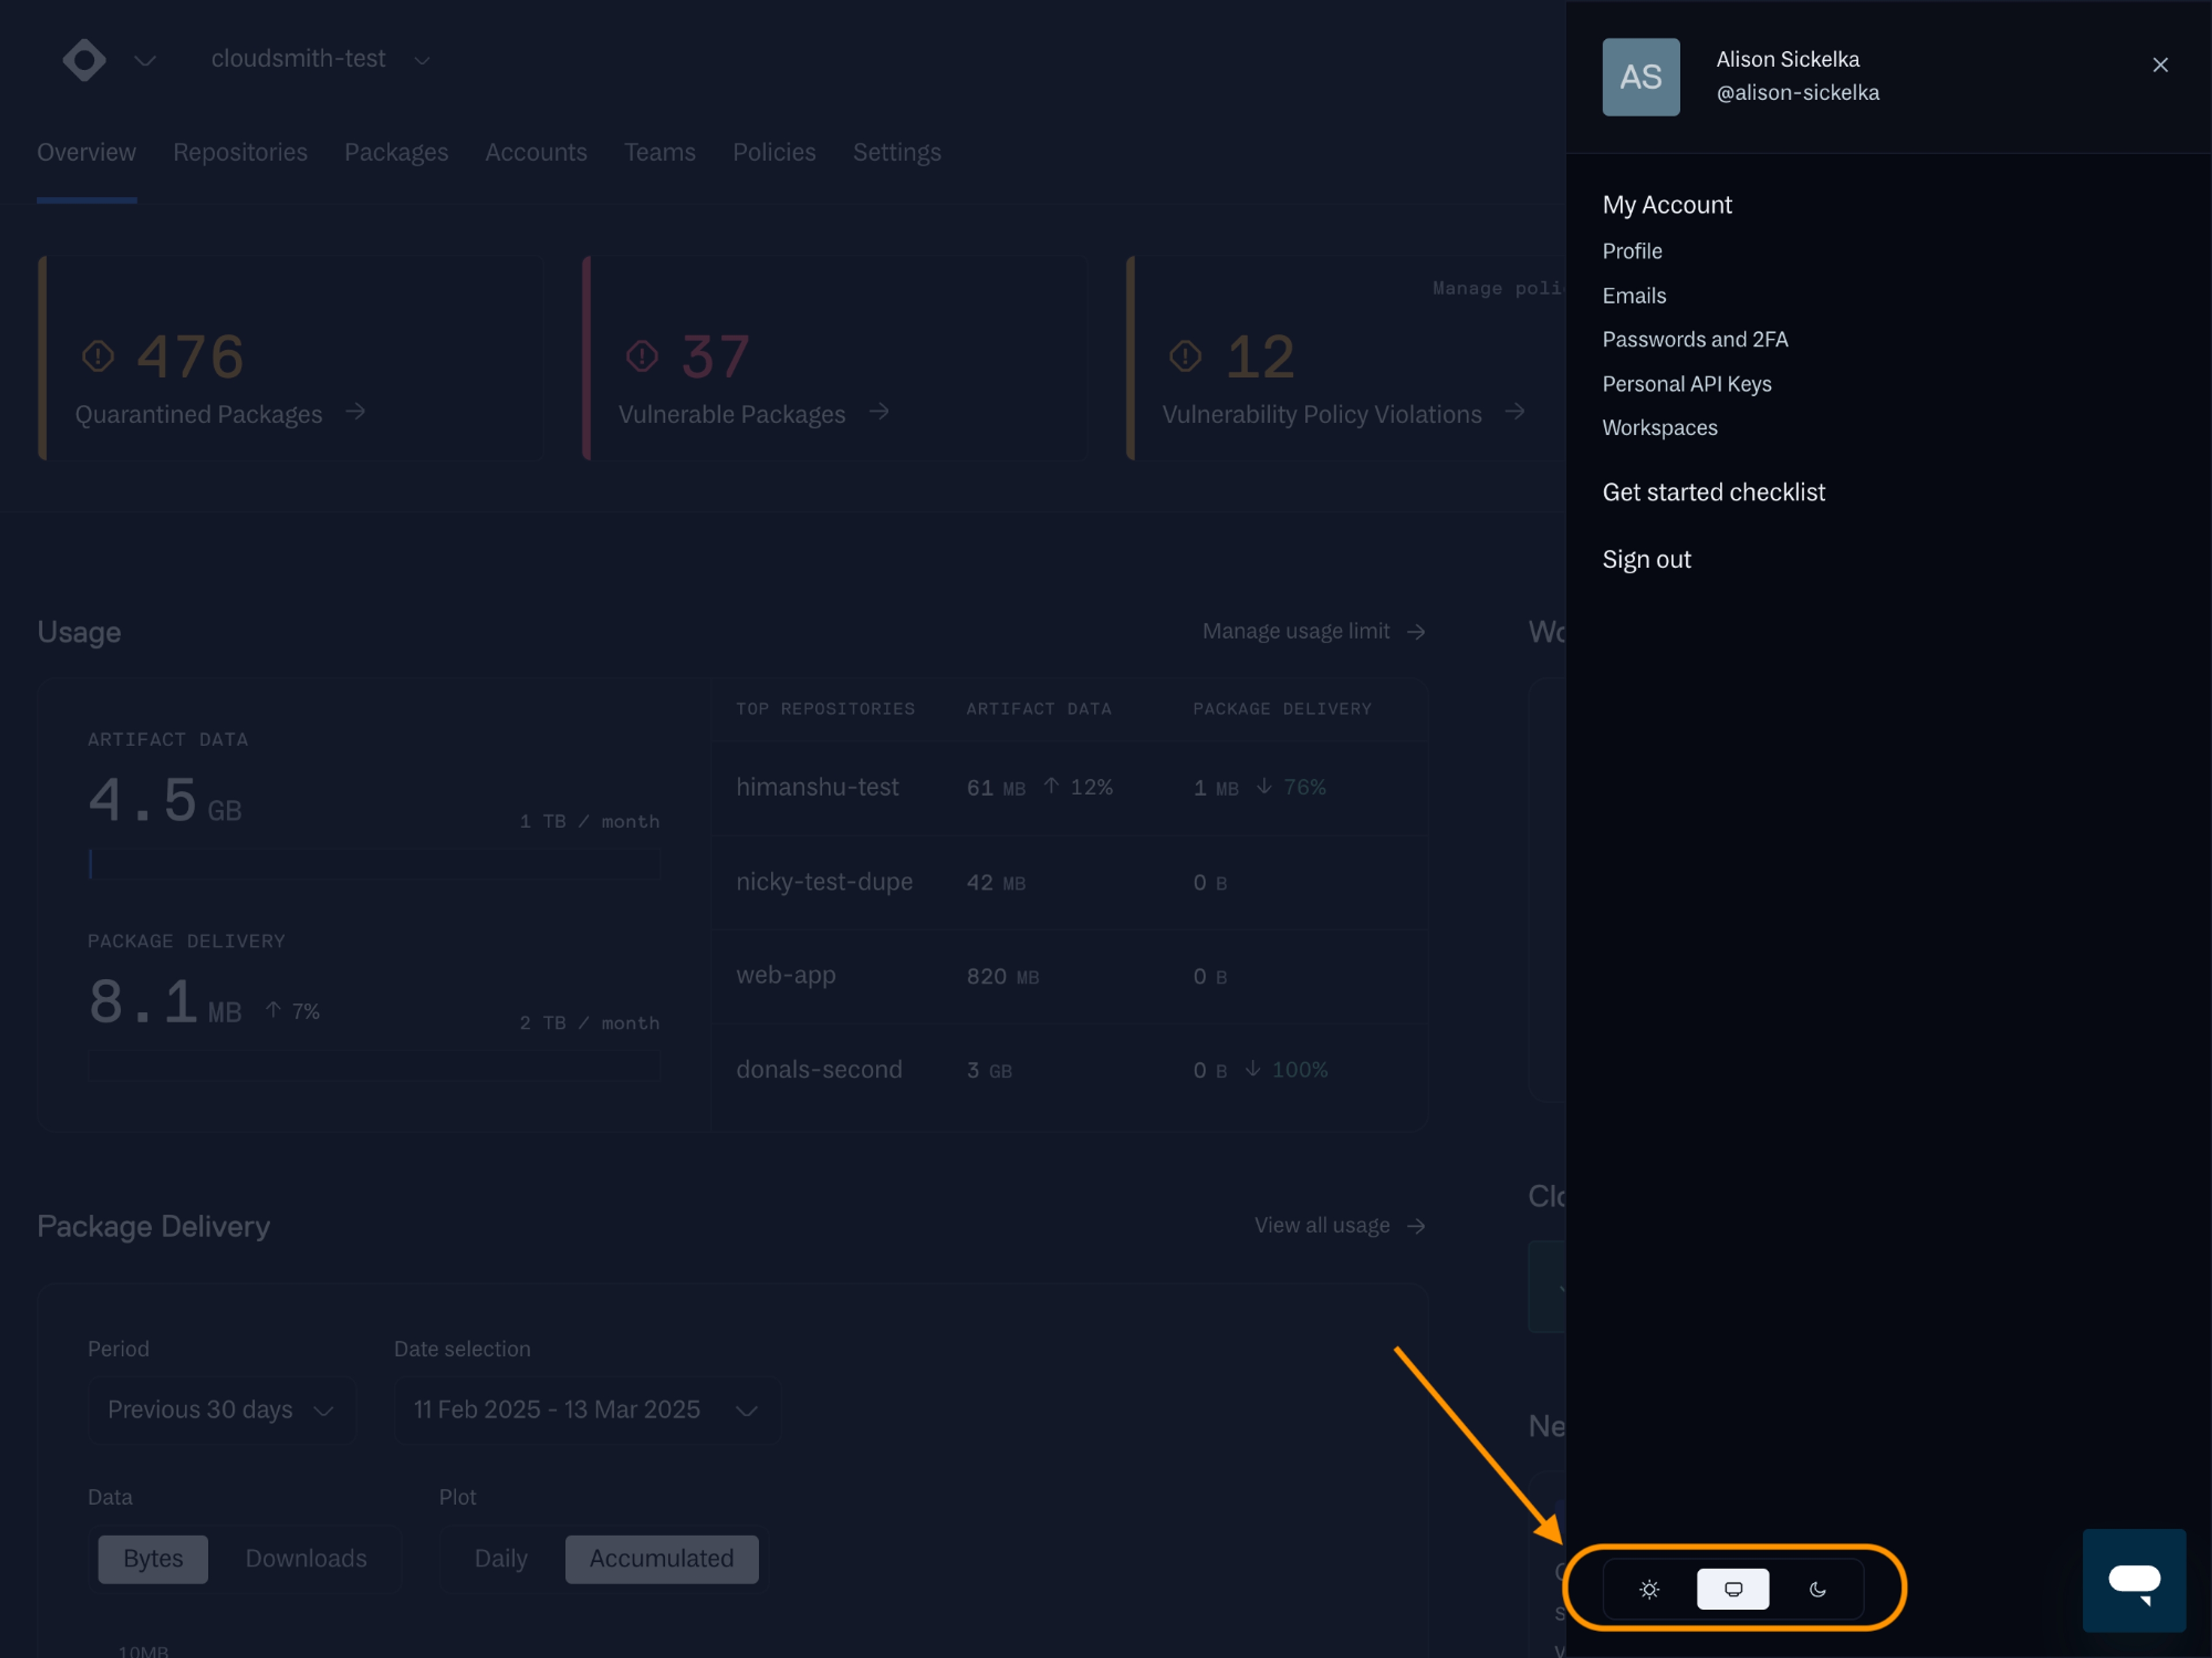Expand the cloudsmith-test workspace dropdown
This screenshot has height=1658, width=2212.
click(x=320, y=60)
